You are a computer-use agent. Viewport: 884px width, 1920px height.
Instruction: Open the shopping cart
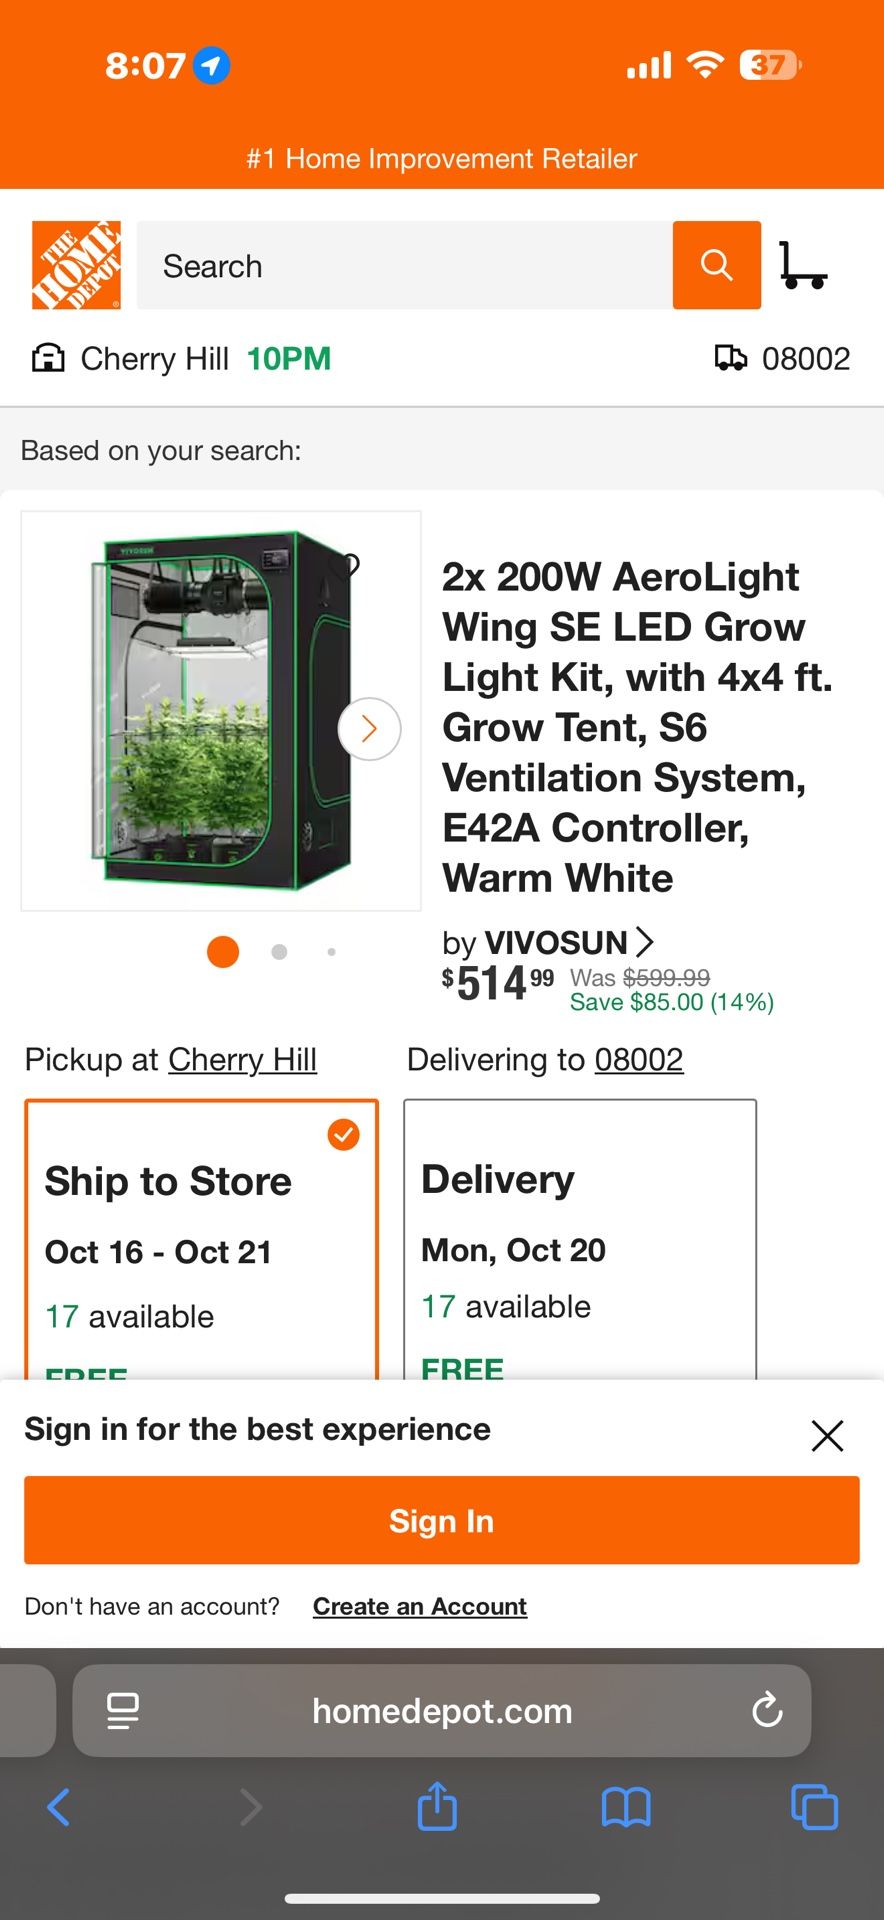[x=802, y=265]
